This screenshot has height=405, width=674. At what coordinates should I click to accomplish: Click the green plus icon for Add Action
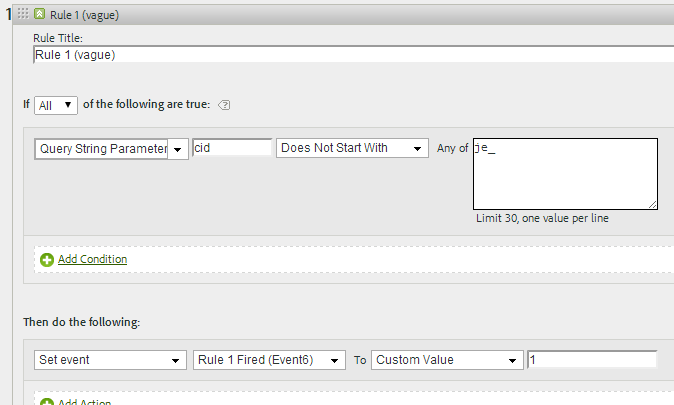[x=46, y=401]
